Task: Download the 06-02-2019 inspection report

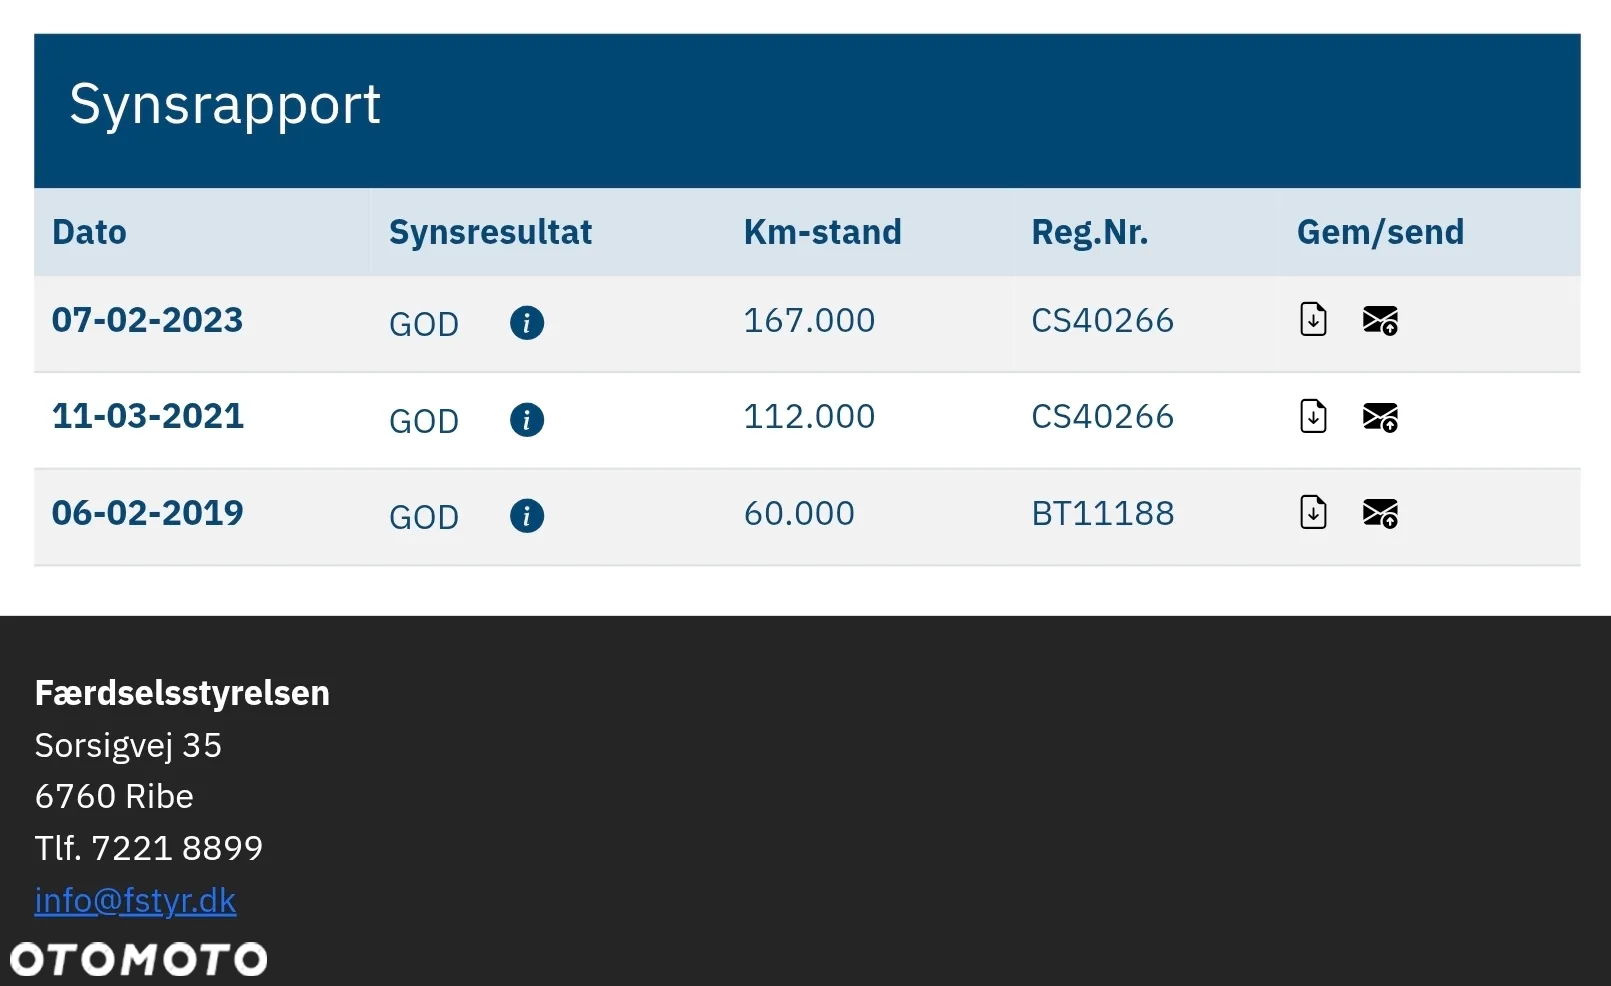Action: pos(1313,512)
